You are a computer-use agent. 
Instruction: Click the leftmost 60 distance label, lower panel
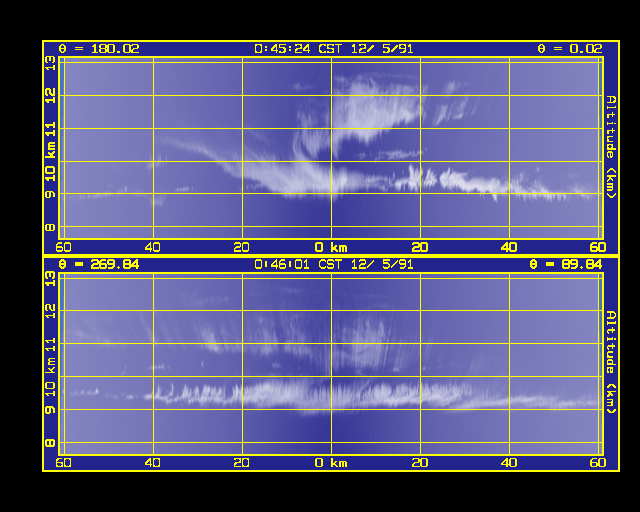tap(63, 463)
